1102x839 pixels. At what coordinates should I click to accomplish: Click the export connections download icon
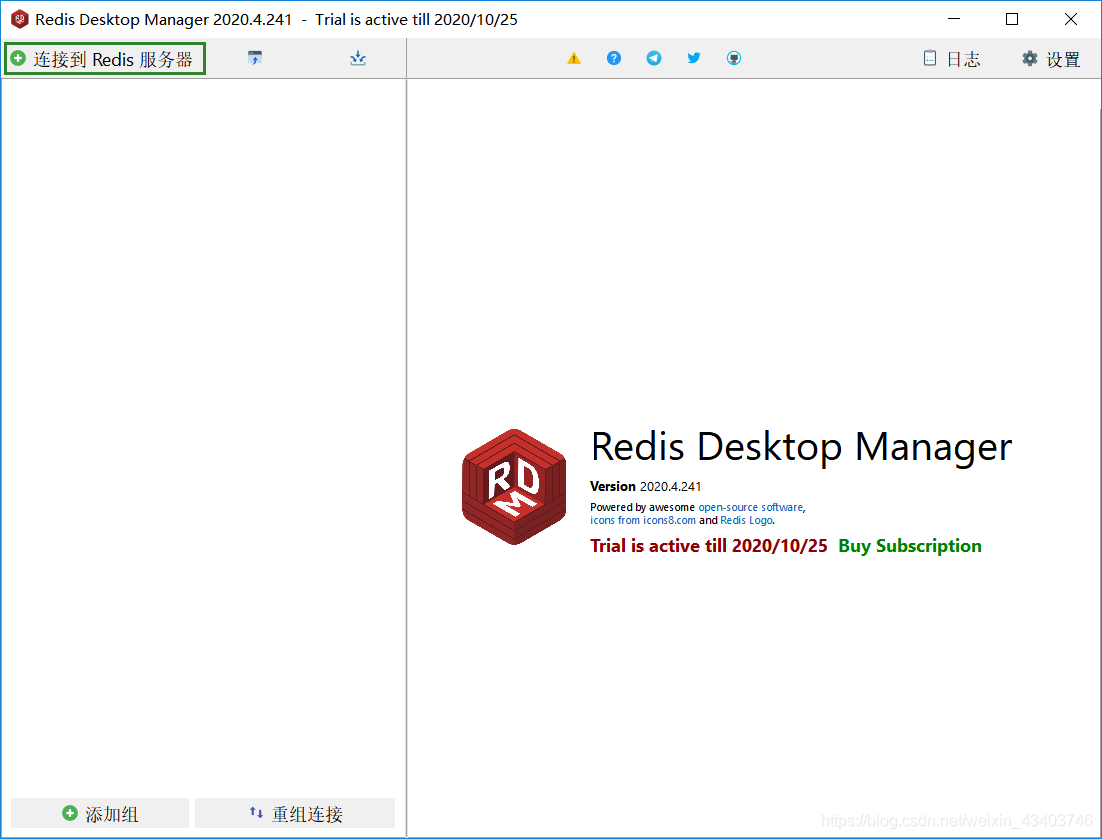(x=357, y=58)
